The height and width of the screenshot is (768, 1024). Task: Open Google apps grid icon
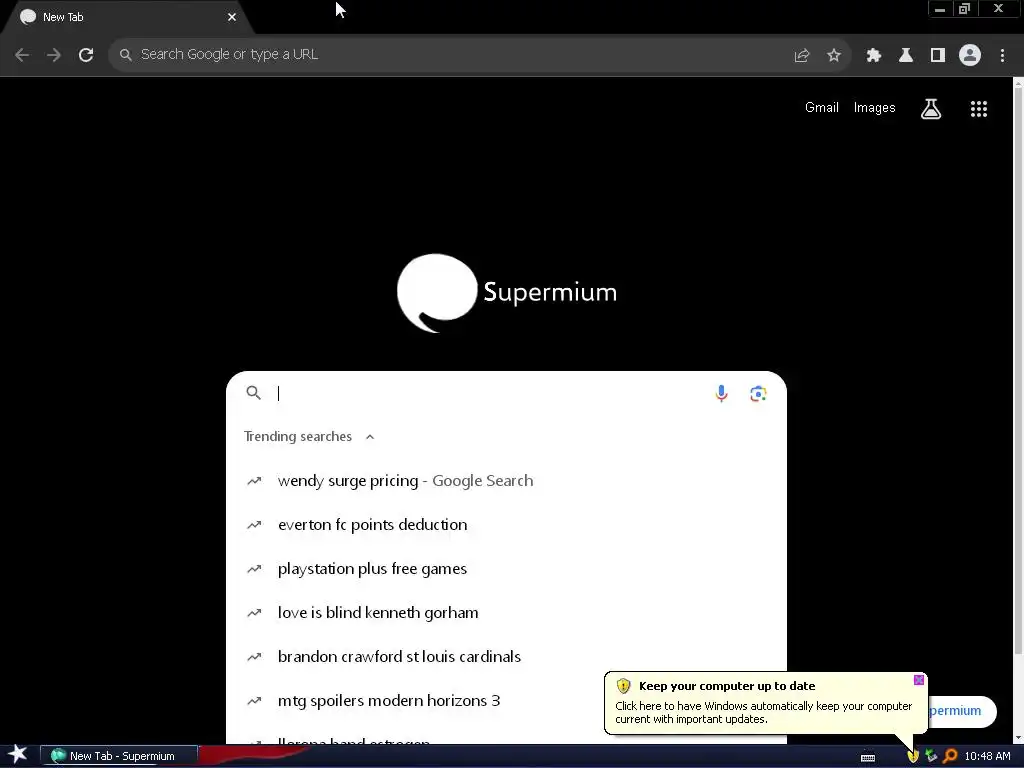(978, 109)
